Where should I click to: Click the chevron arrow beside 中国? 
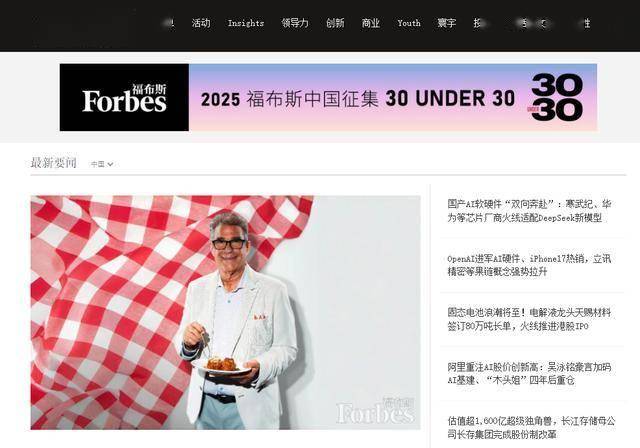(x=110, y=164)
